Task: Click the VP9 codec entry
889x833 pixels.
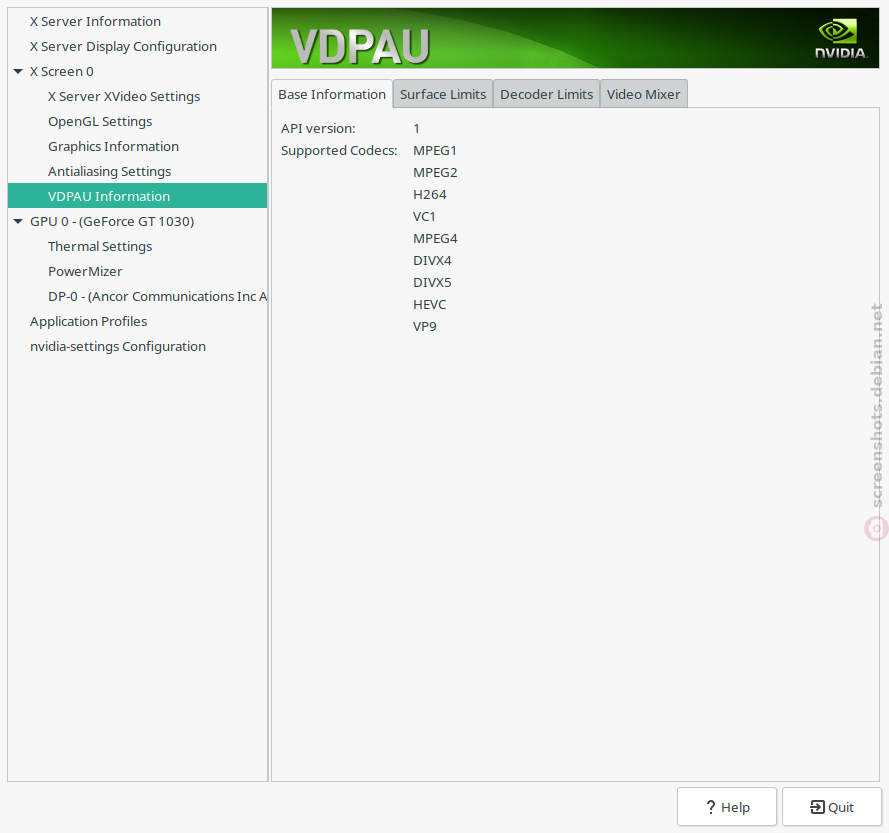Action: pyautogui.click(x=425, y=327)
